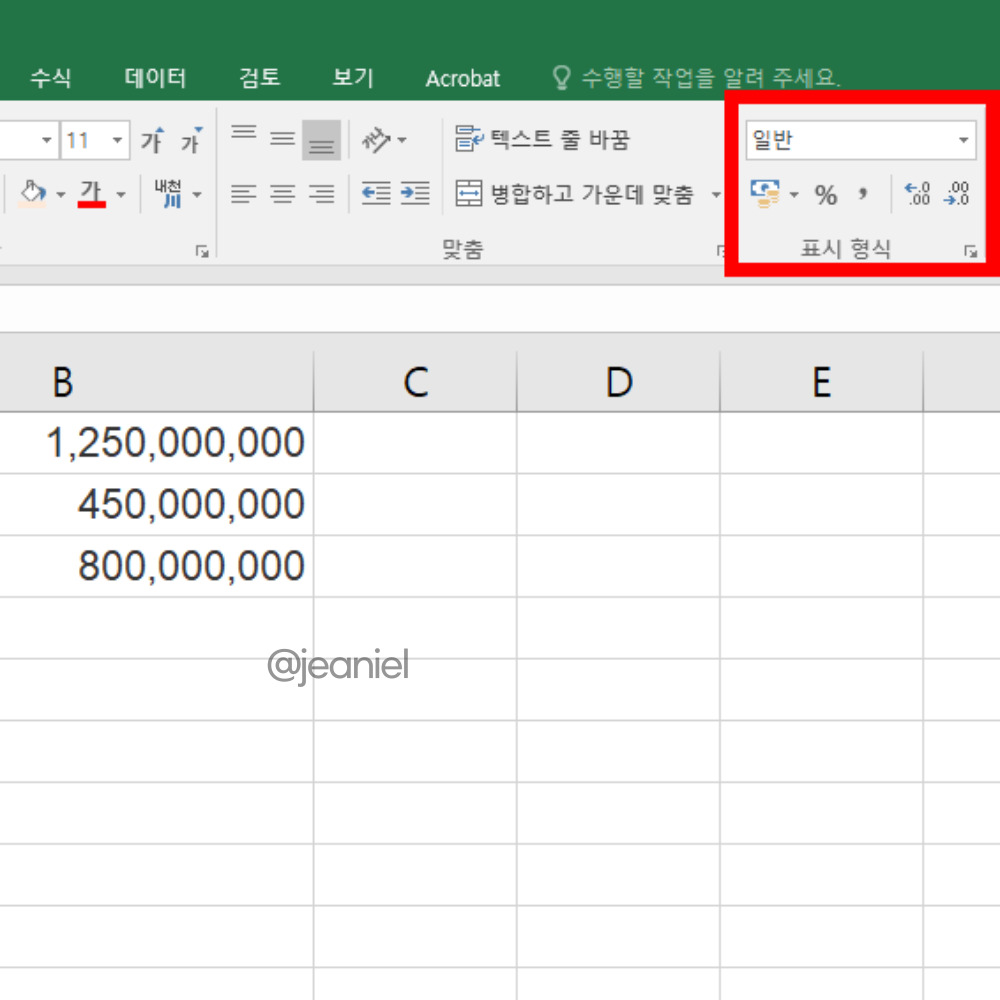Click the text orientation icon
The height and width of the screenshot is (1000, 1000).
[x=376, y=140]
